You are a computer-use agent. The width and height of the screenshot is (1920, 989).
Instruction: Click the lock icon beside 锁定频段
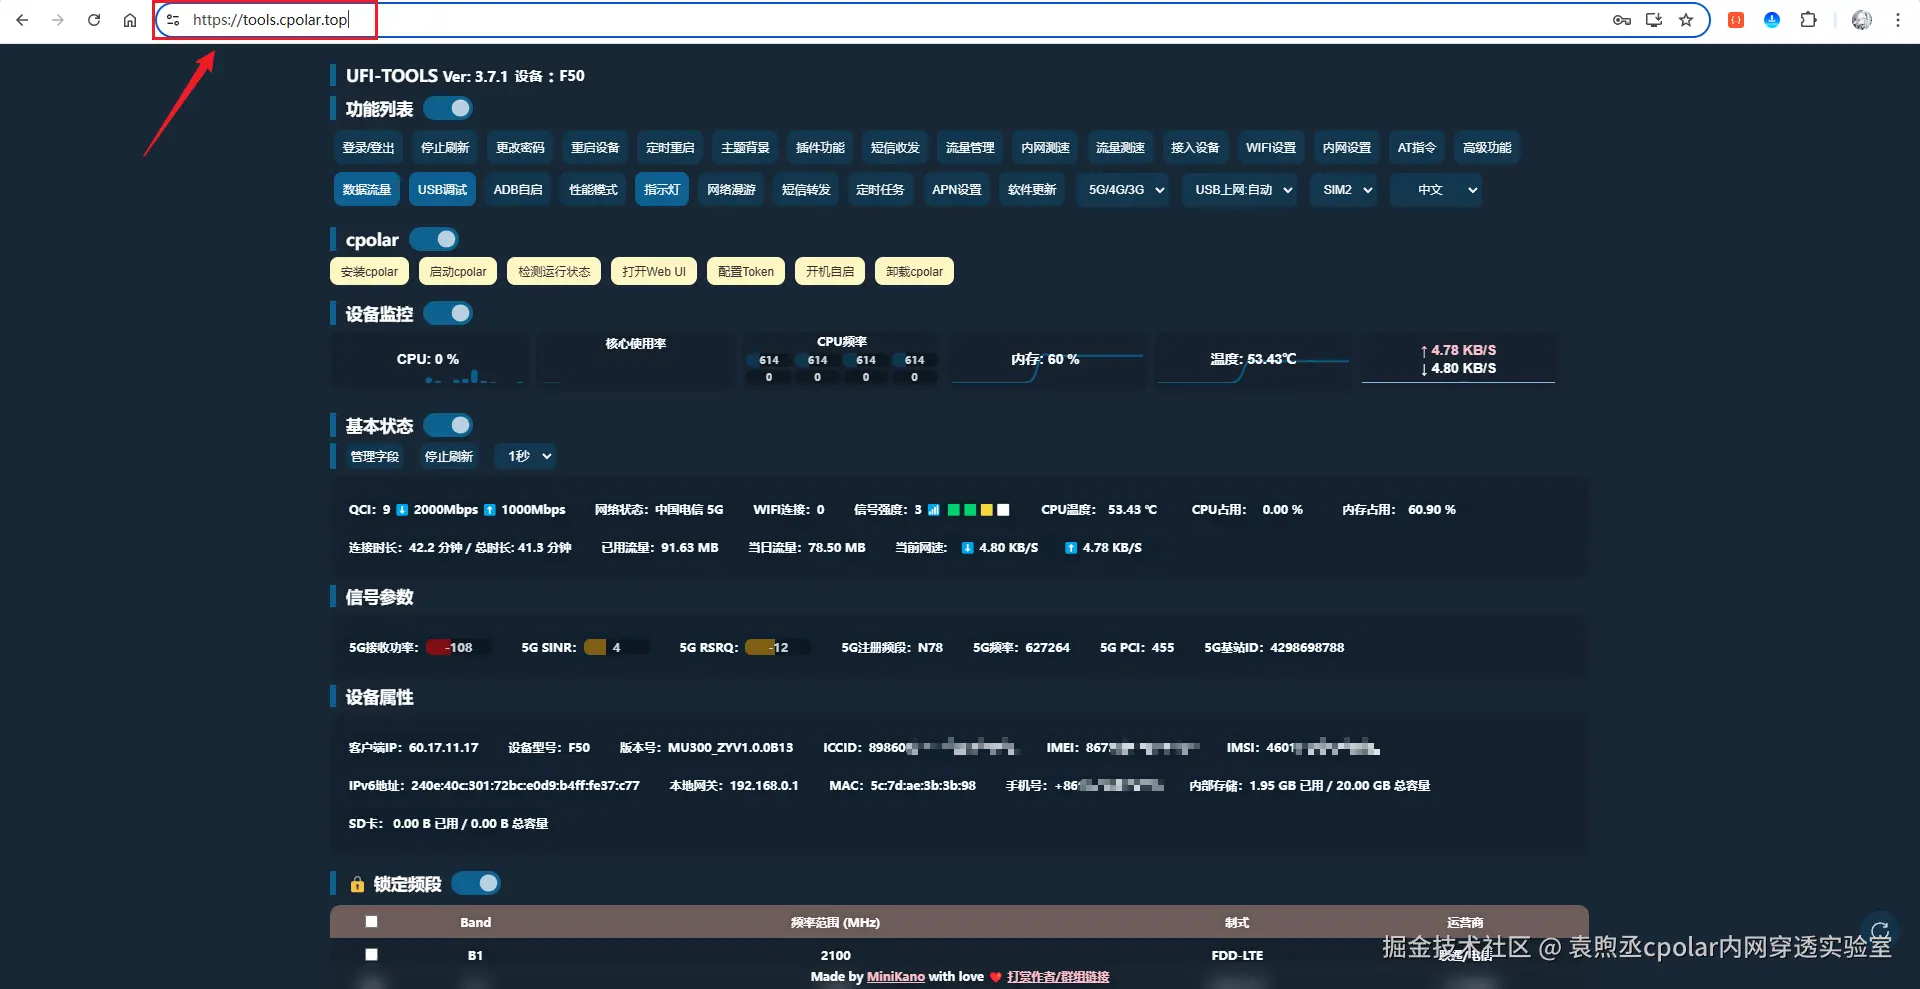point(357,884)
